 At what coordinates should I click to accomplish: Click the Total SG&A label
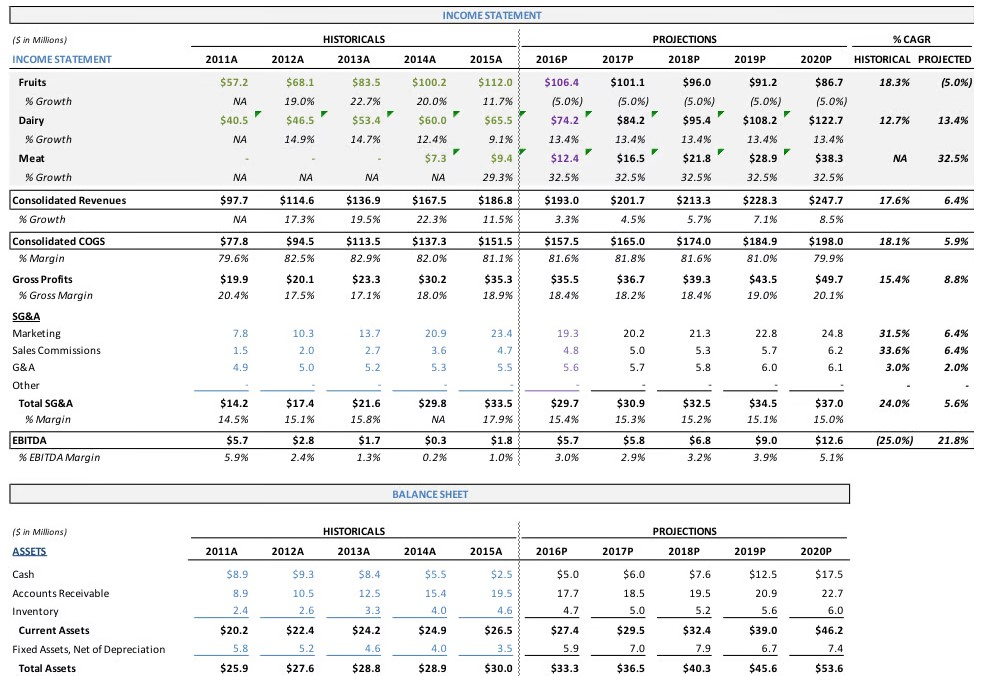[x=45, y=403]
